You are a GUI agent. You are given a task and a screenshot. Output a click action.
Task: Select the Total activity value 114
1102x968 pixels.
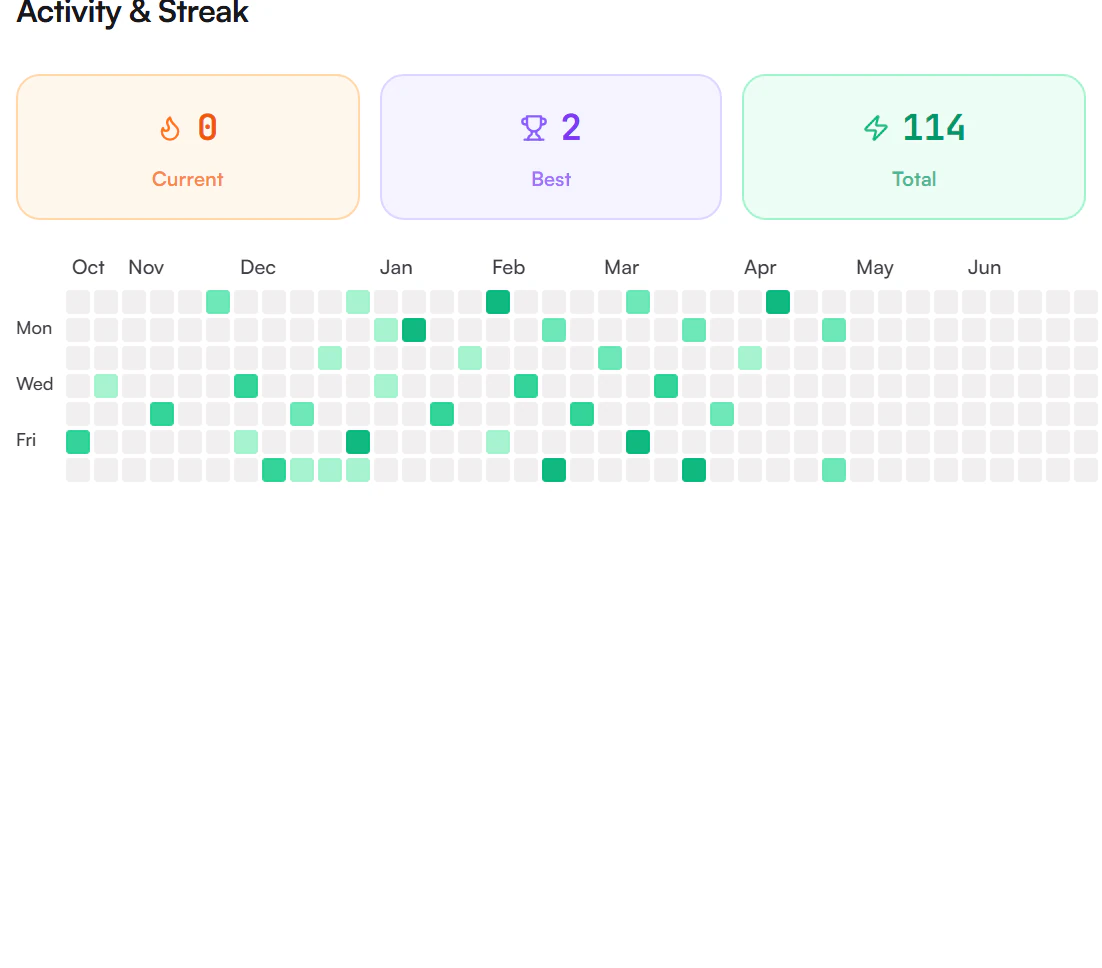(x=933, y=127)
